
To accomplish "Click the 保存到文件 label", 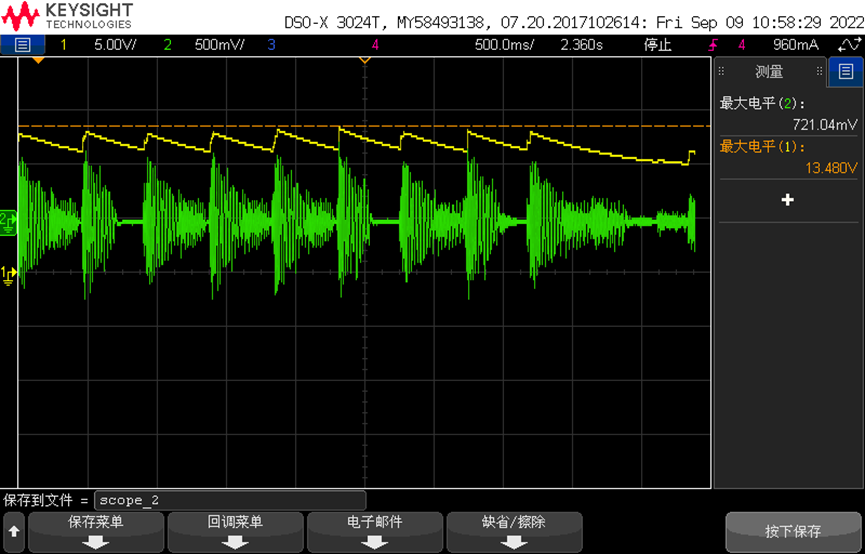I will click(x=40, y=500).
